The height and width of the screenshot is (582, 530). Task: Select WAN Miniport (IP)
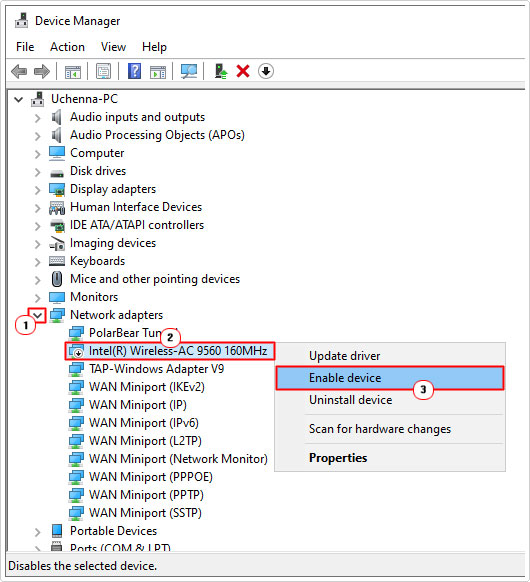coord(138,405)
